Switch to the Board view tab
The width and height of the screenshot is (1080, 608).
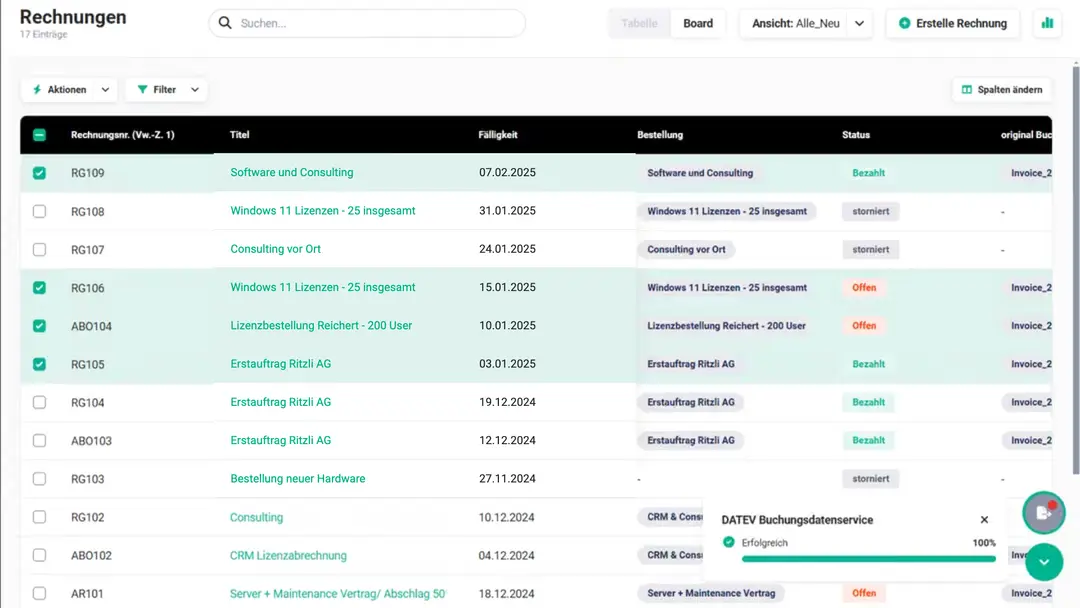[x=698, y=23]
